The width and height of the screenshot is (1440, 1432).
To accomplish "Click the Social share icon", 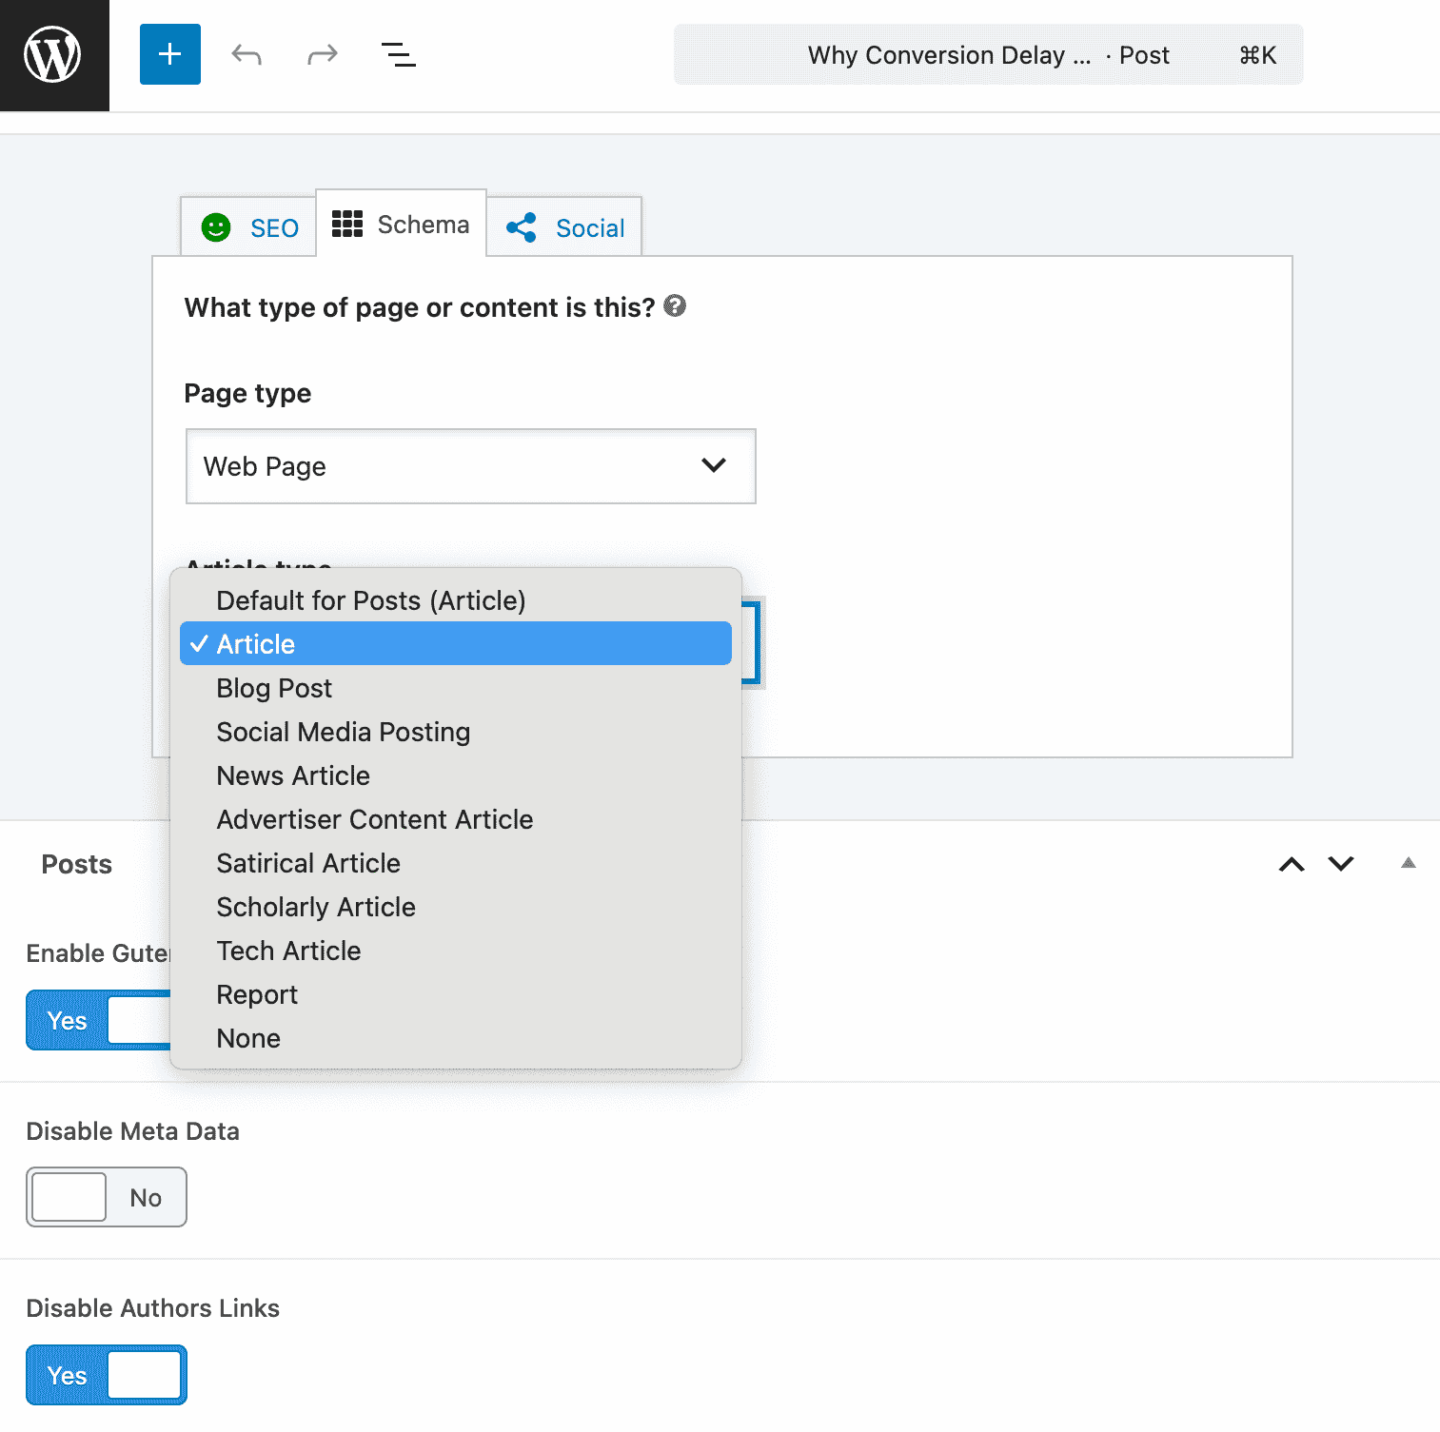I will (x=521, y=228).
